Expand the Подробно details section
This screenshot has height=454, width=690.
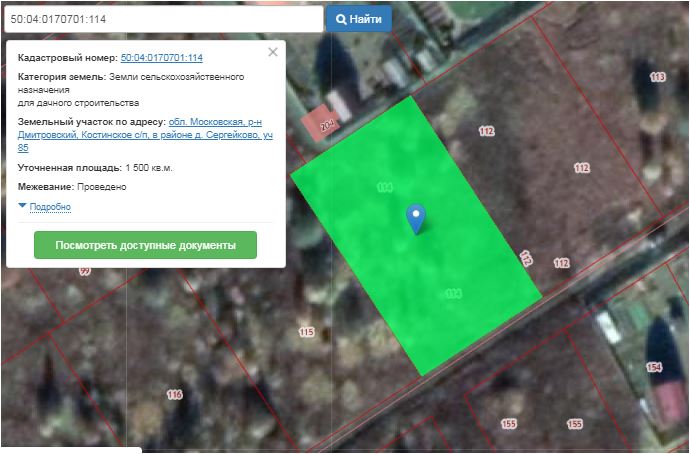(x=50, y=207)
